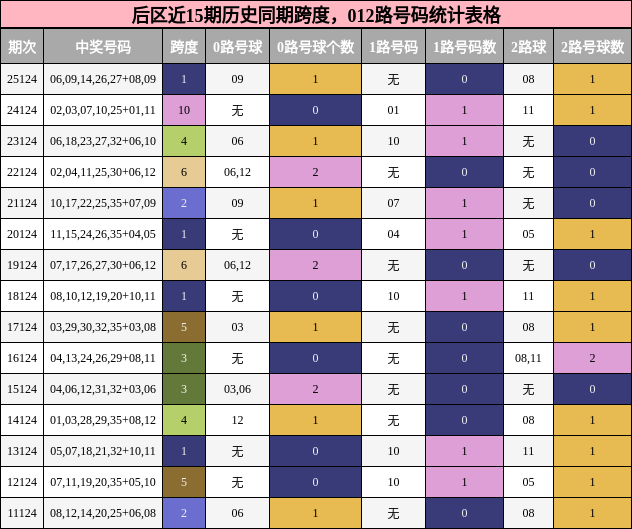
Task: Select winning numbers 07,11,19,20,35+05,10
Action: click(103, 482)
